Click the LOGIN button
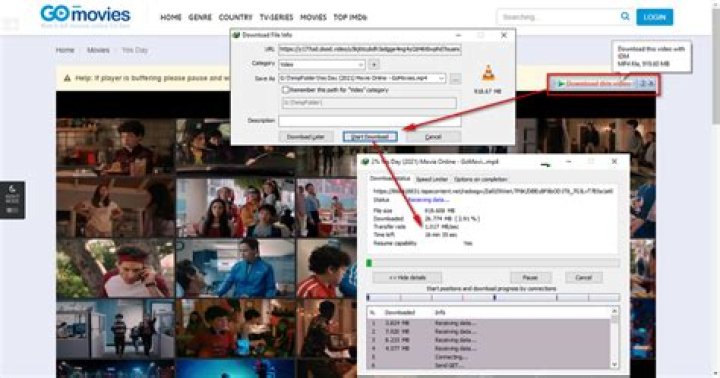The image size is (720, 378). pos(654,17)
